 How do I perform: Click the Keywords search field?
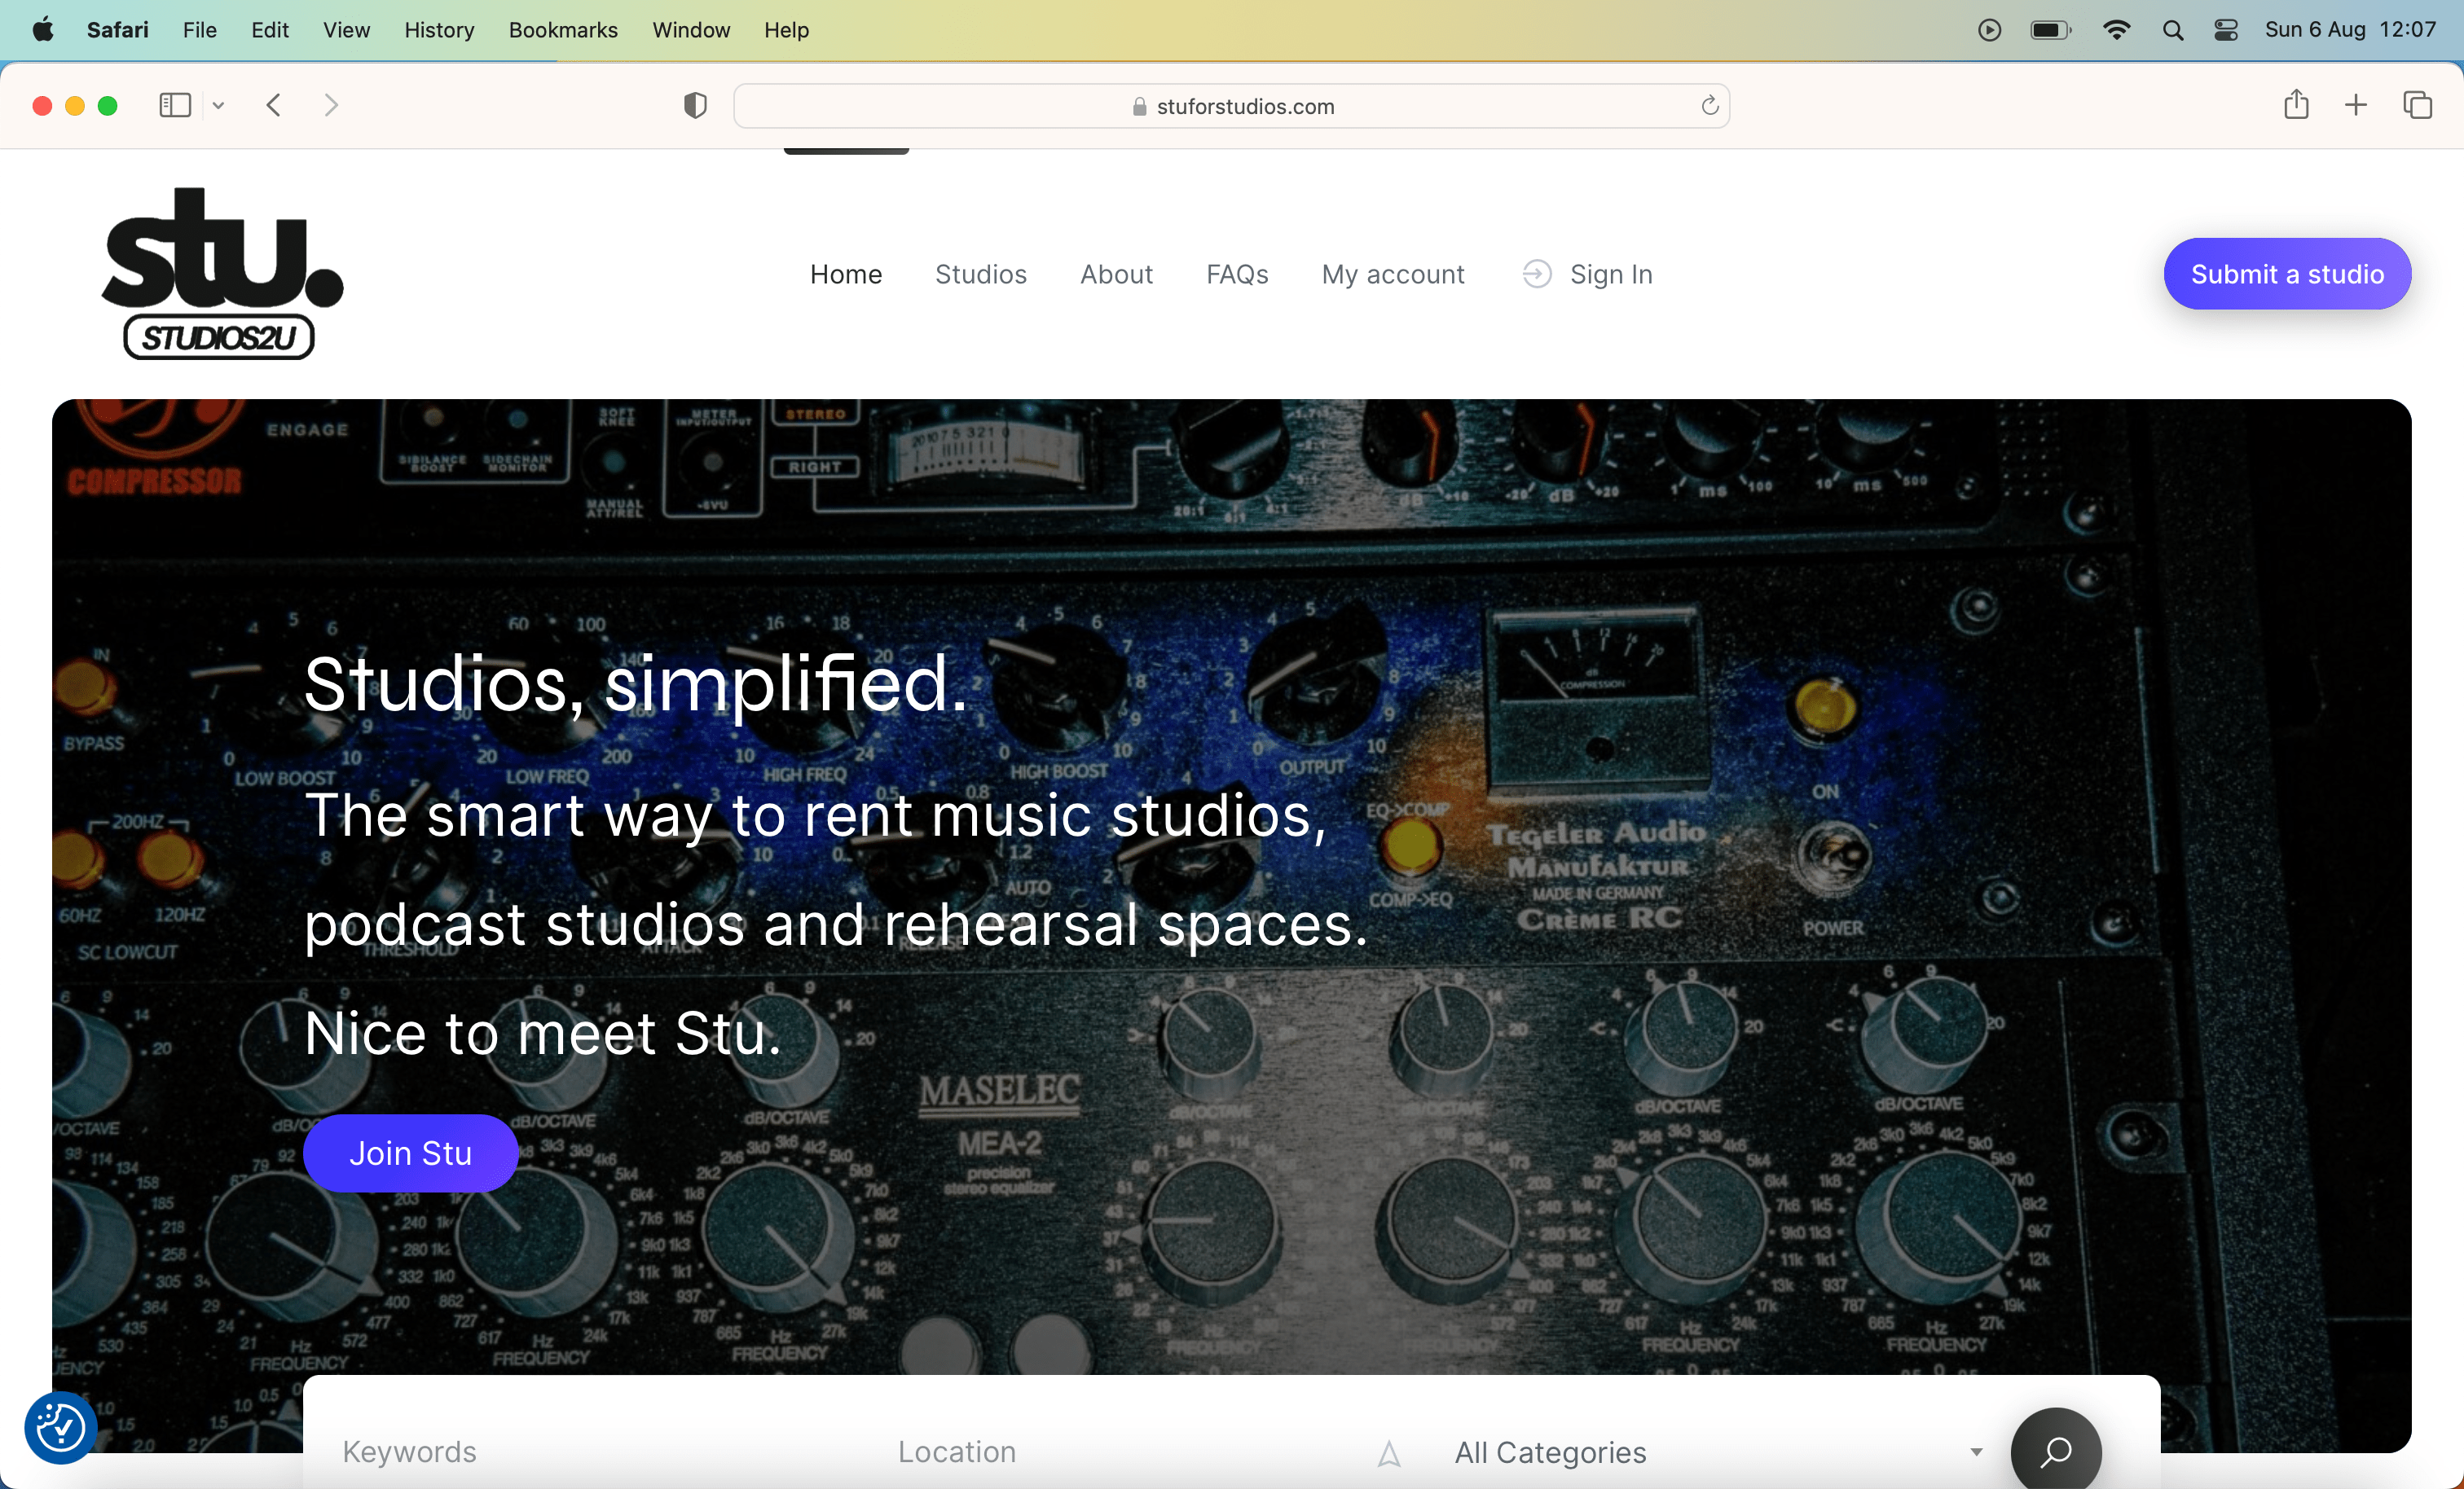pyautogui.click(x=600, y=1452)
